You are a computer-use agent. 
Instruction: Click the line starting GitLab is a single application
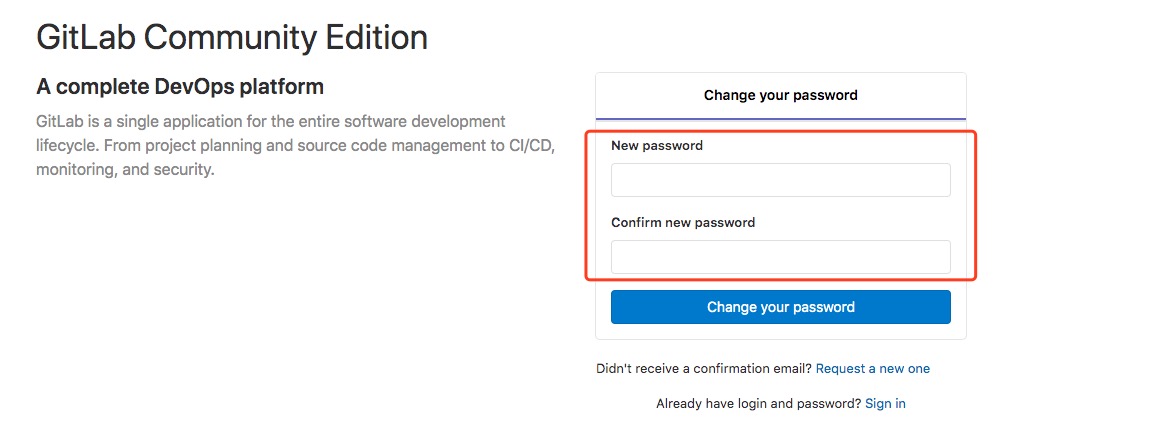270,122
